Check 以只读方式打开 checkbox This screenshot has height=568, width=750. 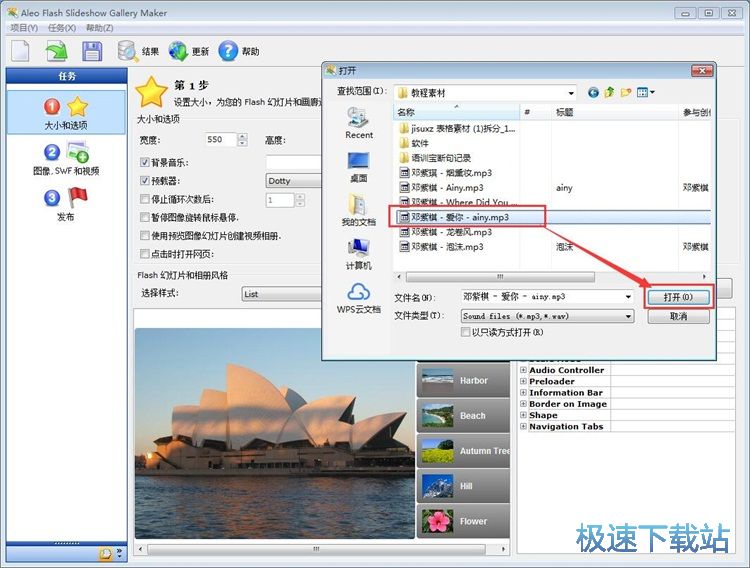pos(465,332)
